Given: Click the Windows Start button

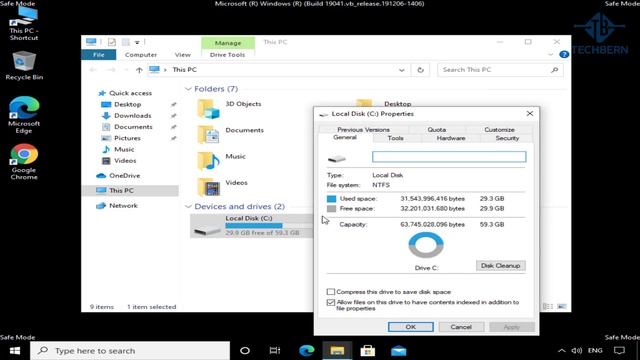Looking at the screenshot, I should click(15, 351).
